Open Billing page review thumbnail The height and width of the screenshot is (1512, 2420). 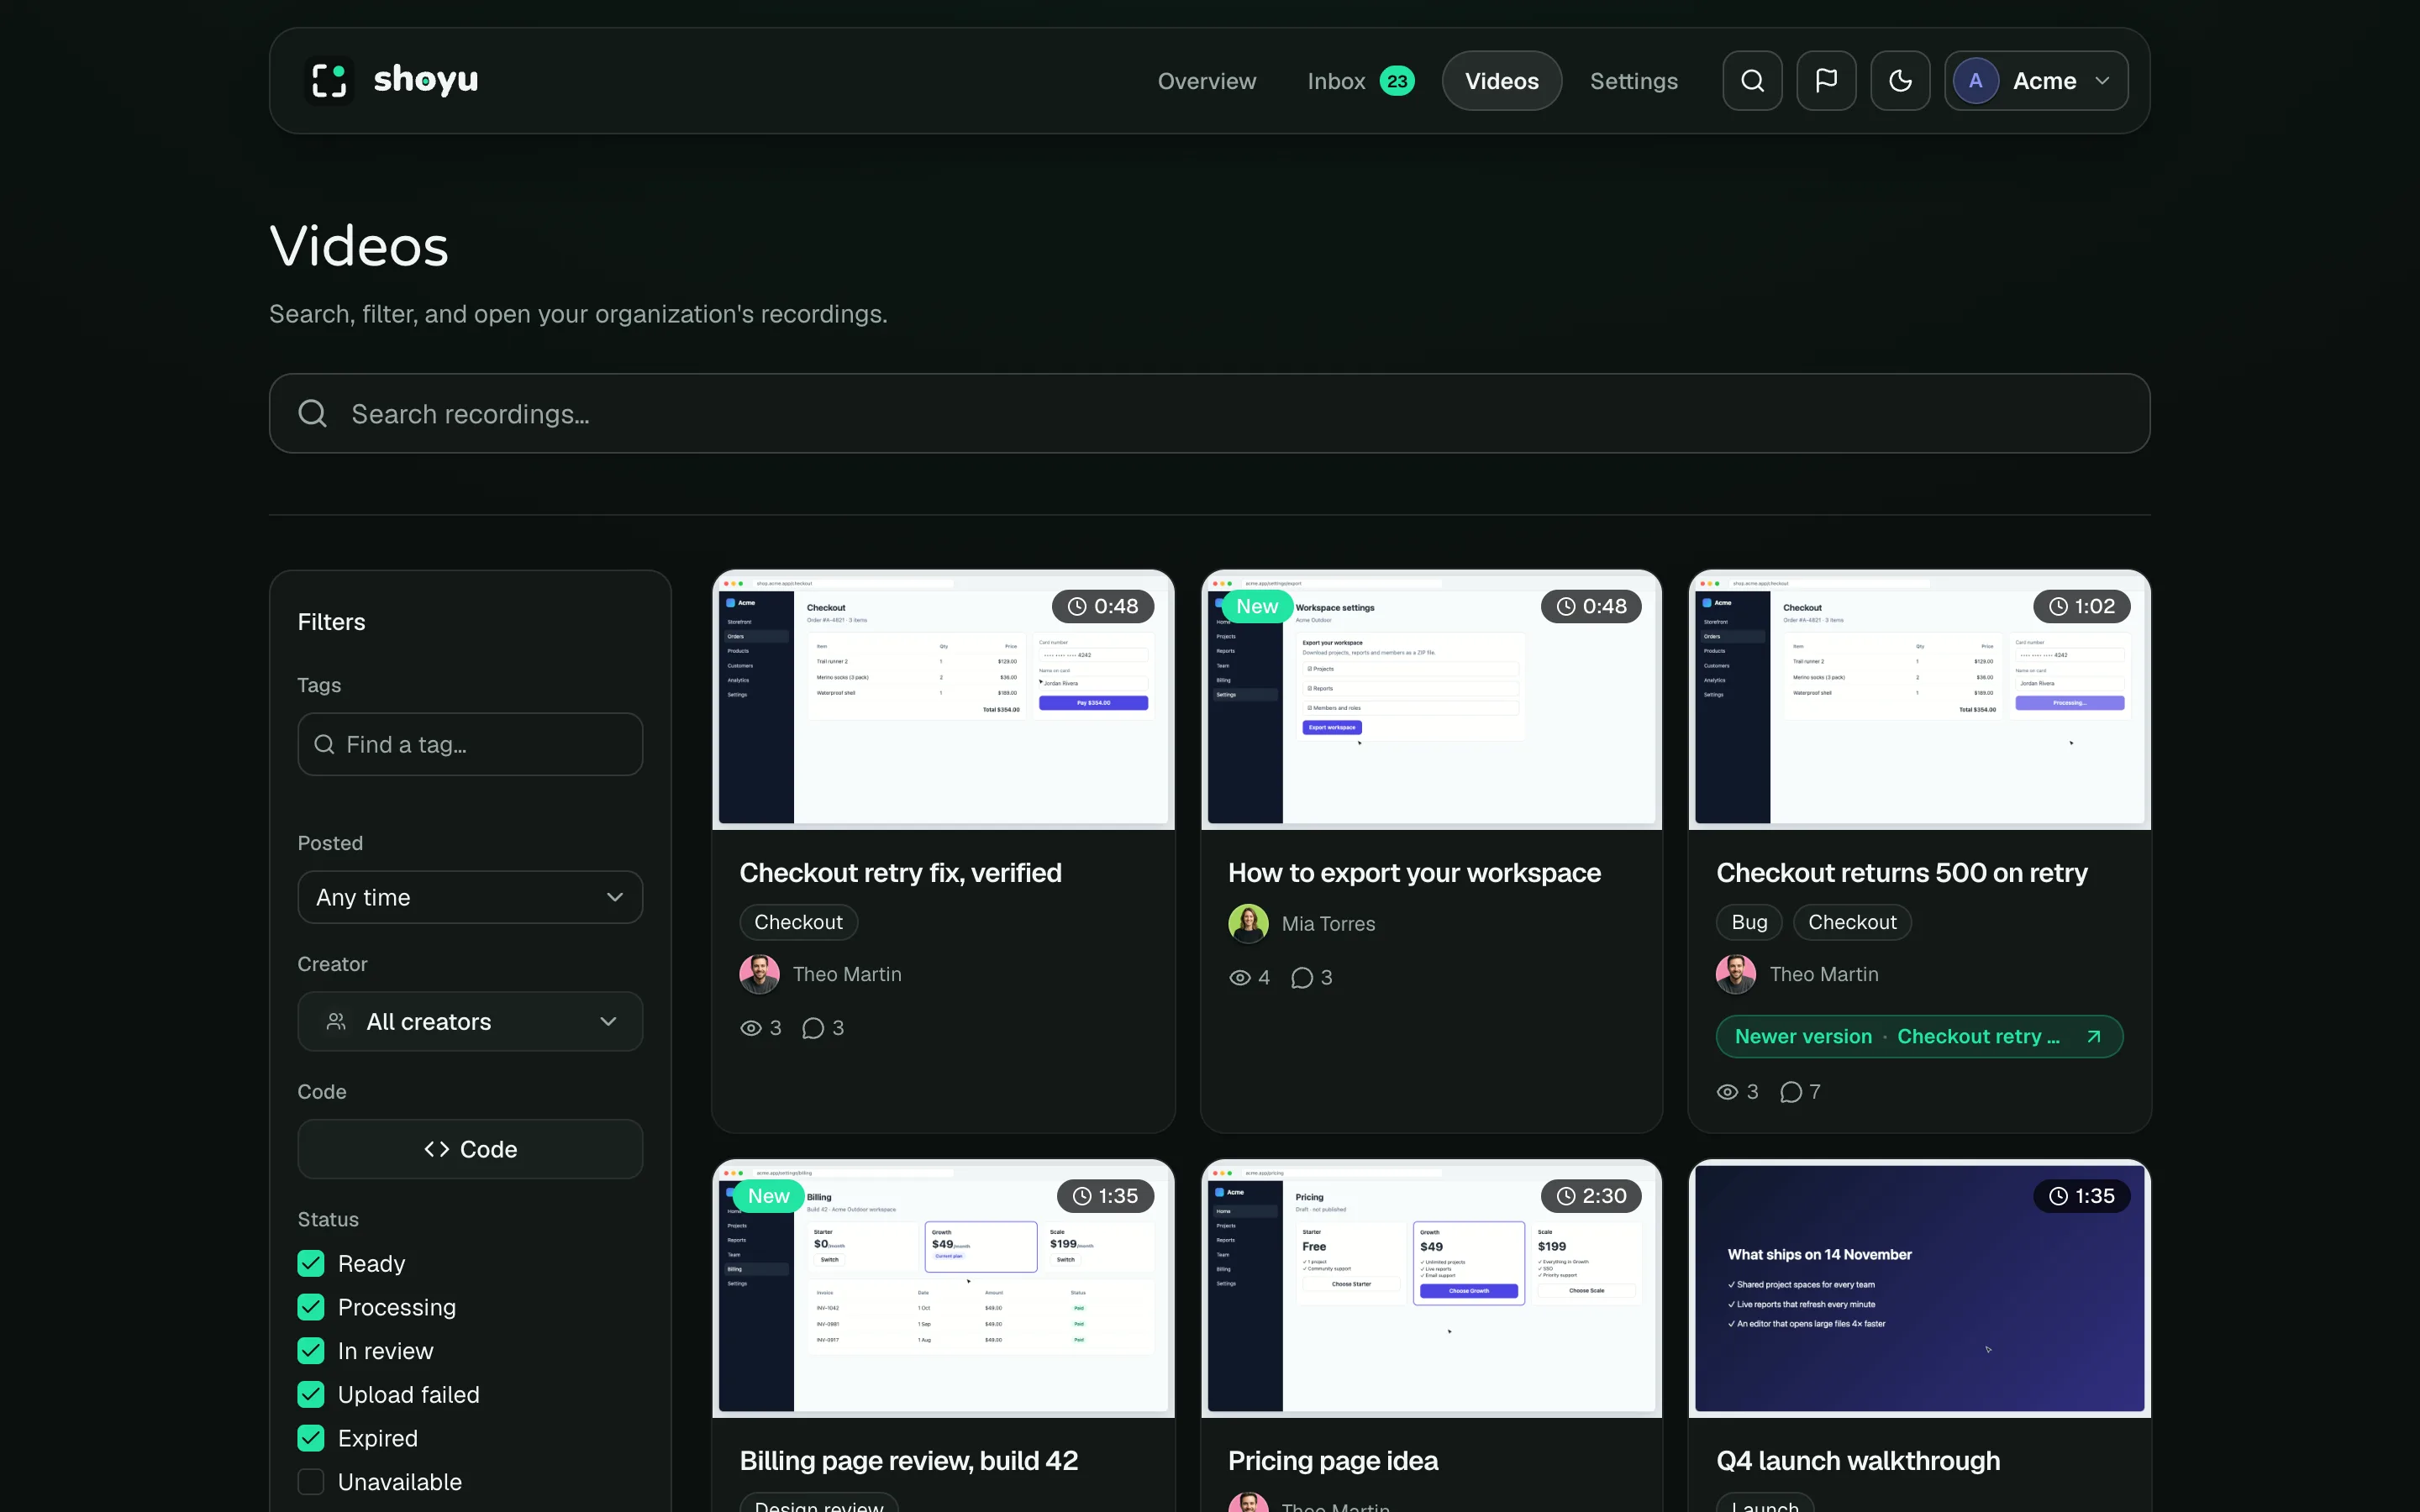[943, 1289]
